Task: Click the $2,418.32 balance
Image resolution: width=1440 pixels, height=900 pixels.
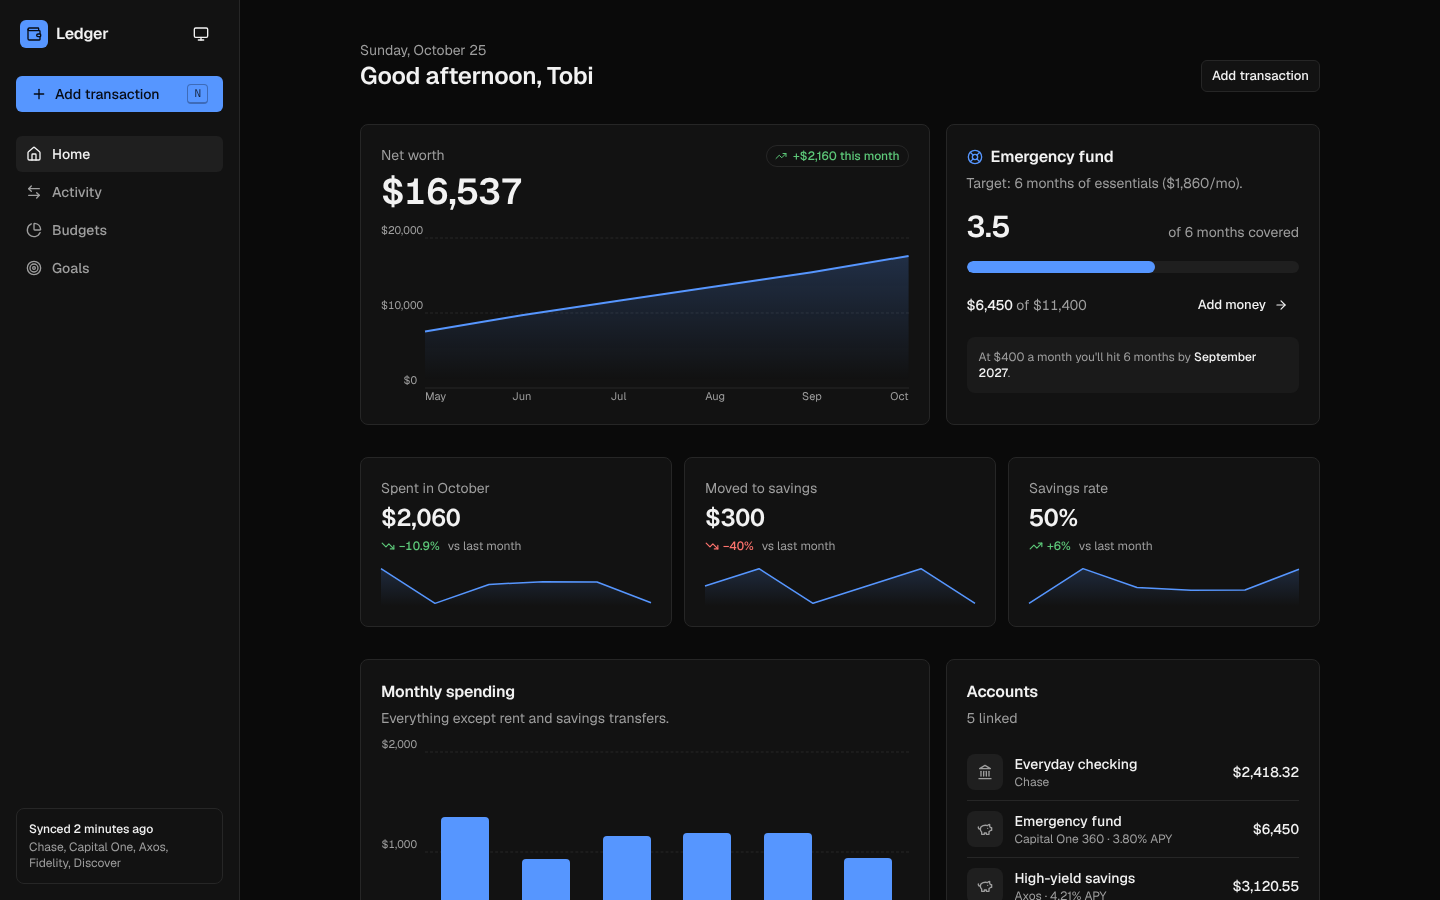Action: pyautogui.click(x=1266, y=772)
